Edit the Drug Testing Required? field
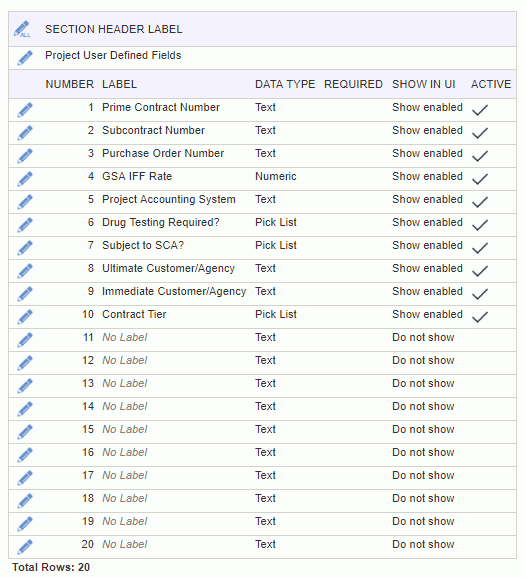524x578 pixels. coord(25,225)
